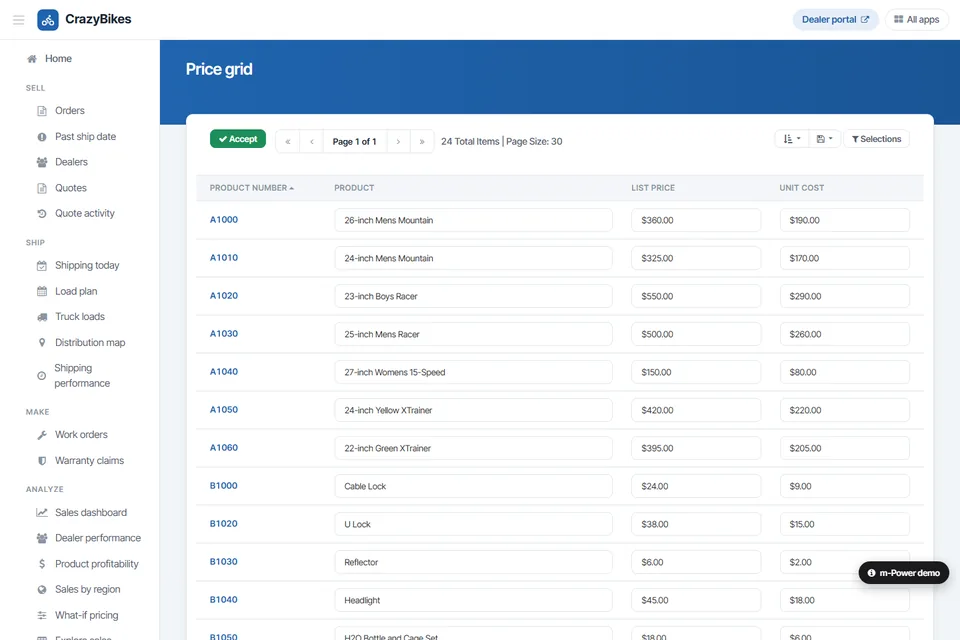Open Past ship date icon
Viewport: 960px width, 640px height.
click(42, 137)
